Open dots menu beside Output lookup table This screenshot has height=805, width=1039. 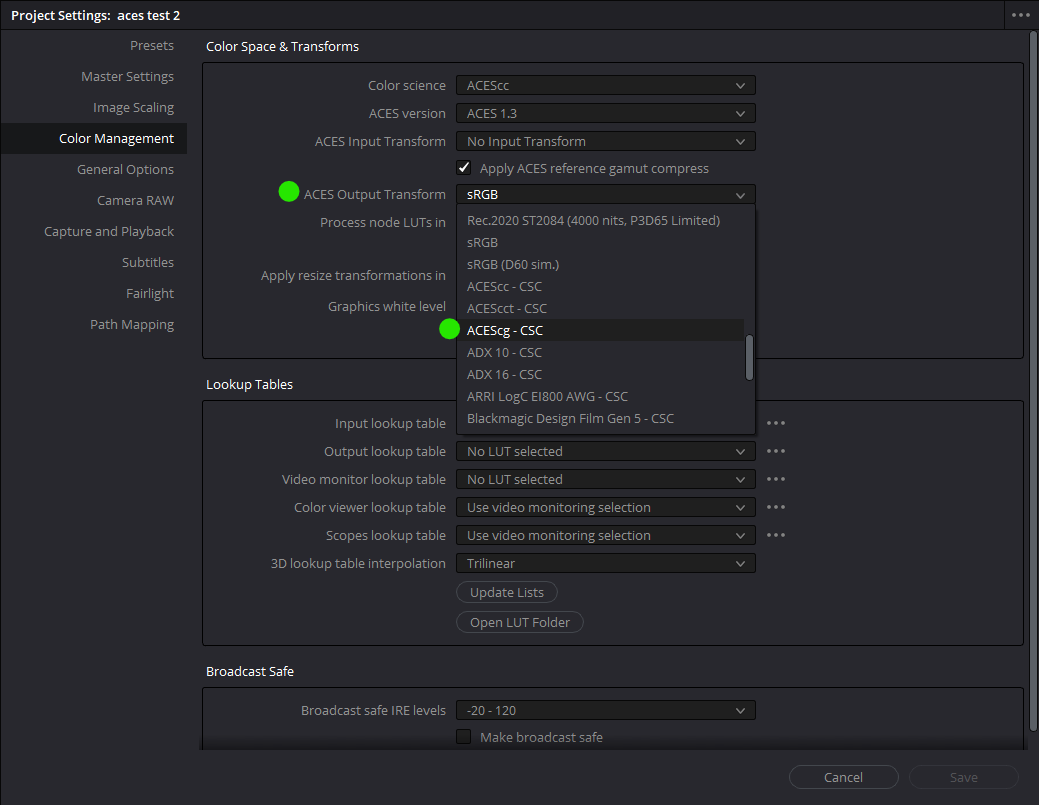(x=775, y=451)
